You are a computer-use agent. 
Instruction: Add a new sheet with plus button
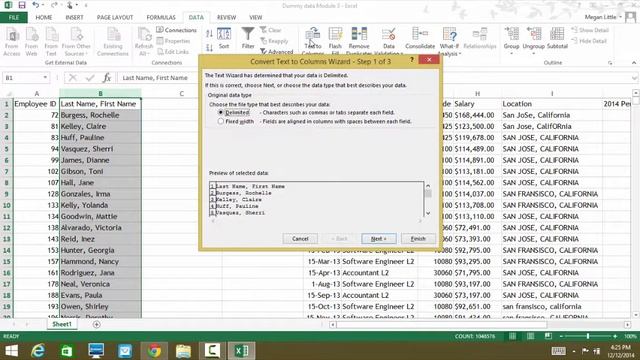[96, 324]
